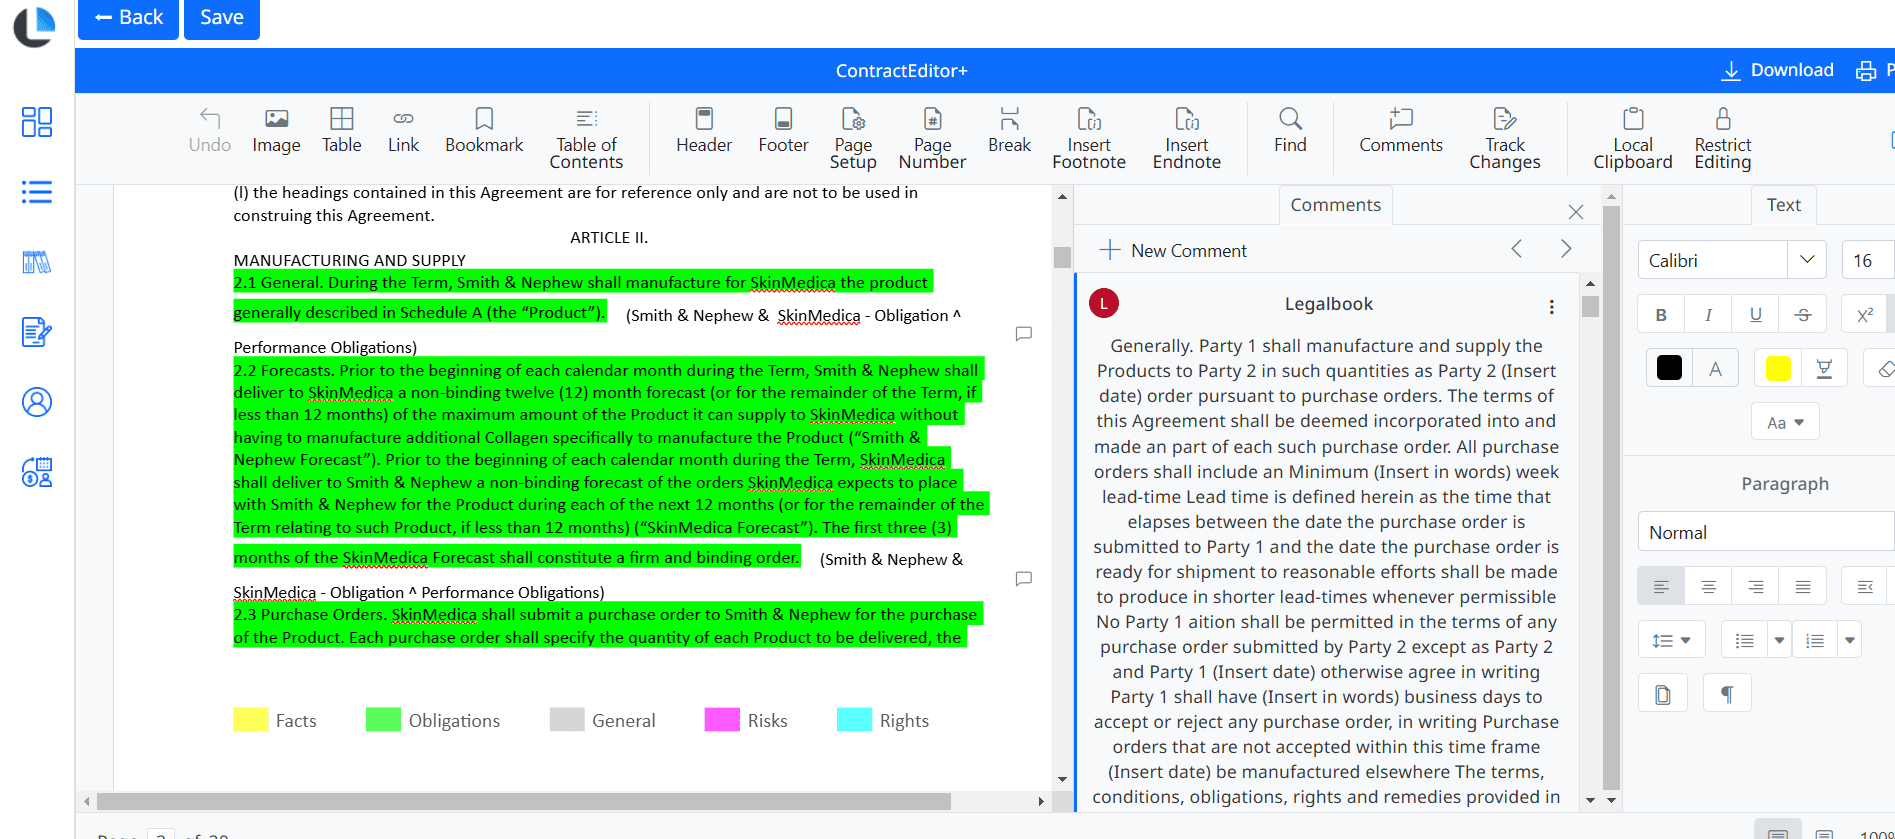This screenshot has height=839, width=1895.
Task: Go to the next comment
Action: click(1566, 249)
